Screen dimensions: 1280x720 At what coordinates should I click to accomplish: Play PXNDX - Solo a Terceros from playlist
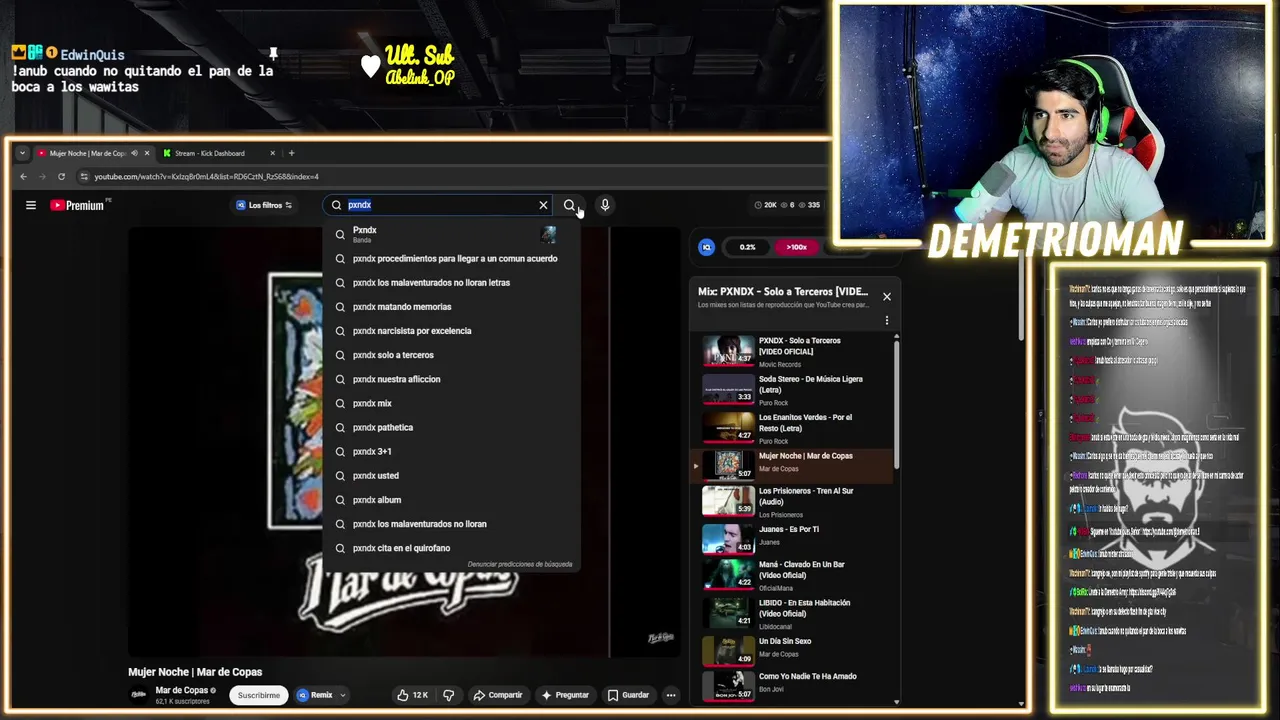point(796,351)
